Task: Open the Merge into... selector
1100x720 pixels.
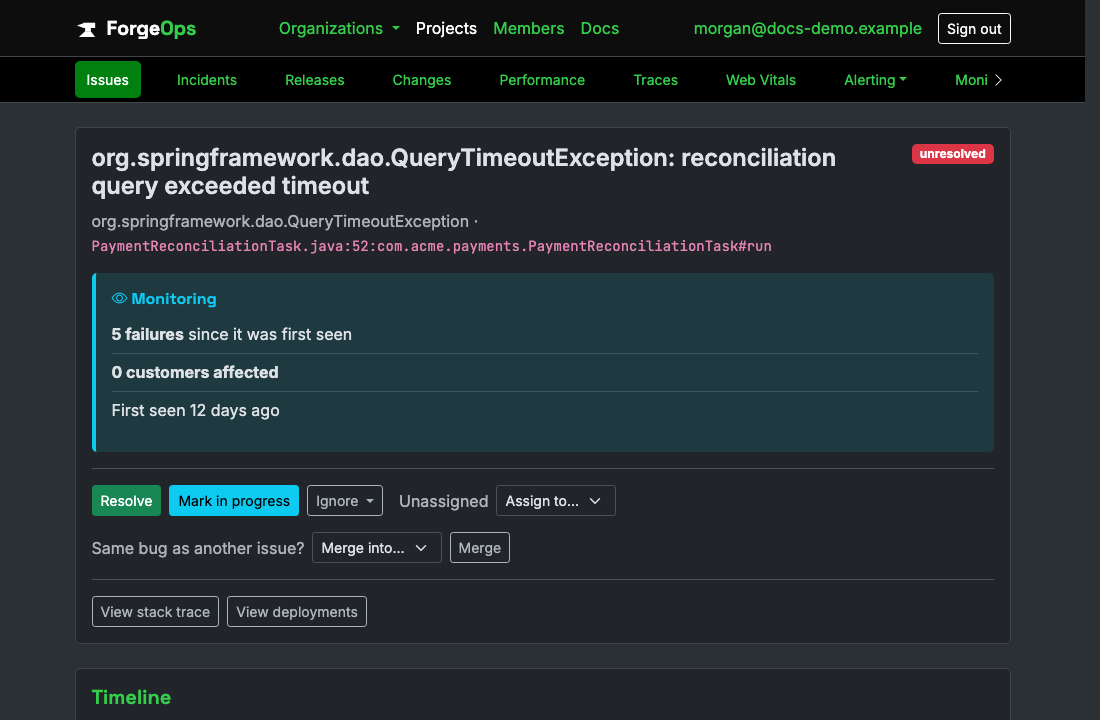Action: 377,548
